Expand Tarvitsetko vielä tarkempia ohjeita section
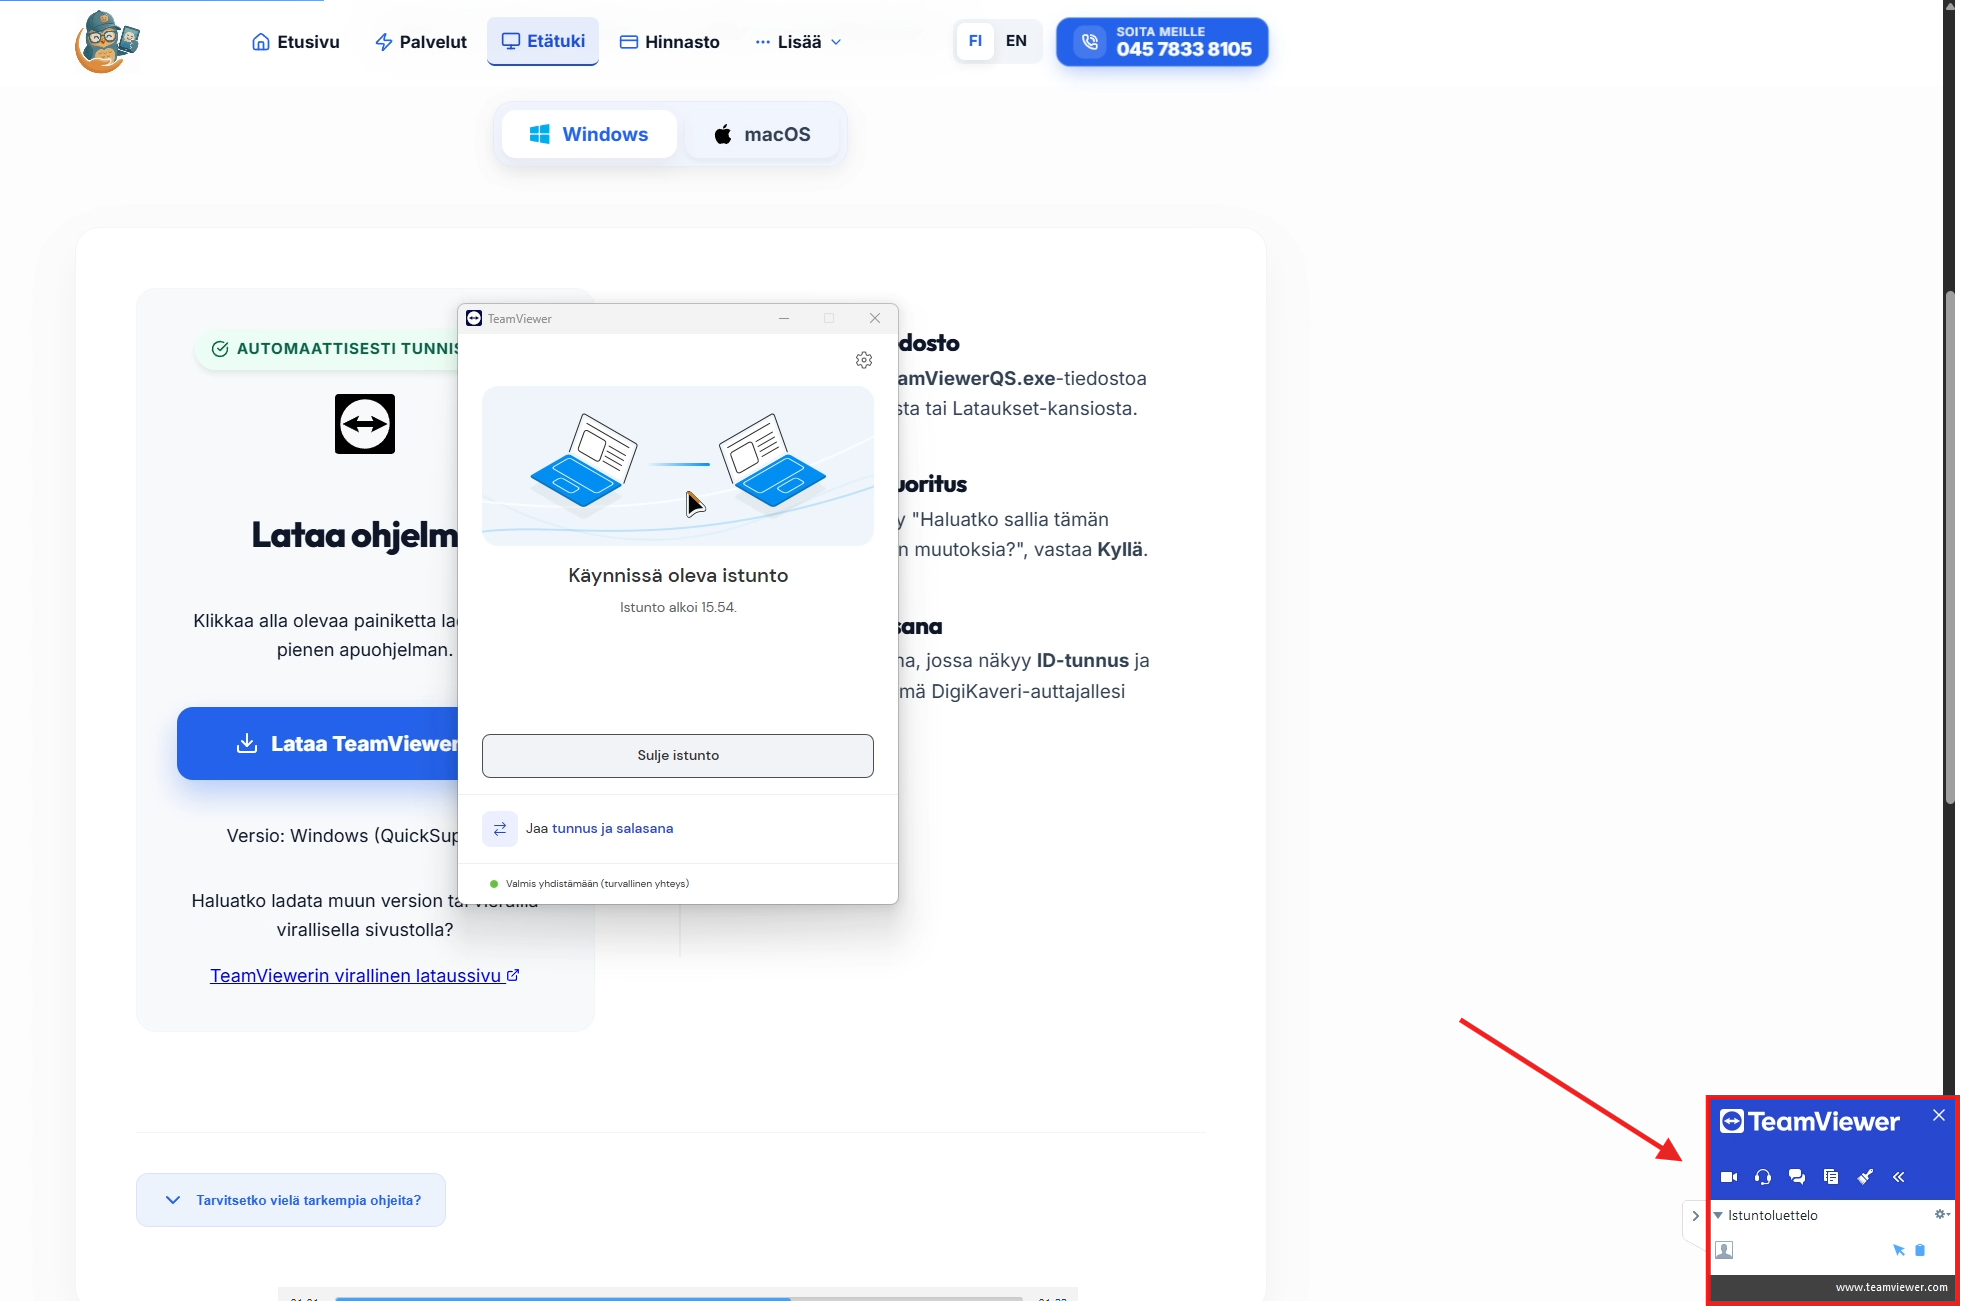The image size is (1961, 1307). (x=291, y=1200)
